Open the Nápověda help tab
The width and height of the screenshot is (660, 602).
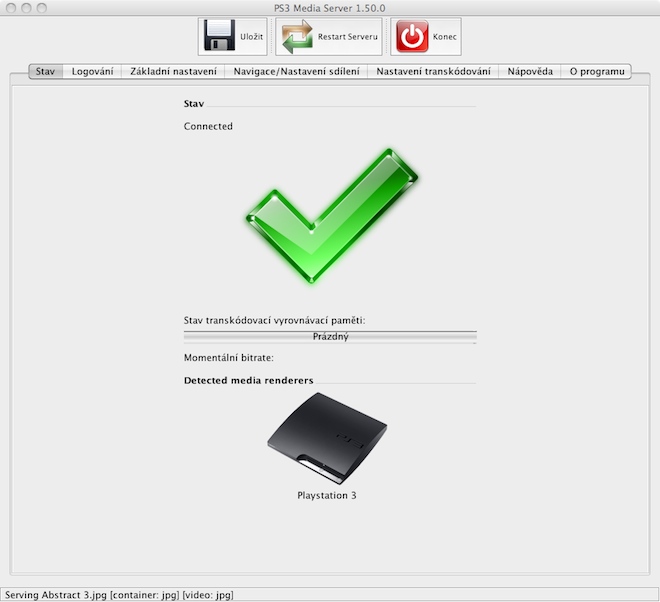530,72
